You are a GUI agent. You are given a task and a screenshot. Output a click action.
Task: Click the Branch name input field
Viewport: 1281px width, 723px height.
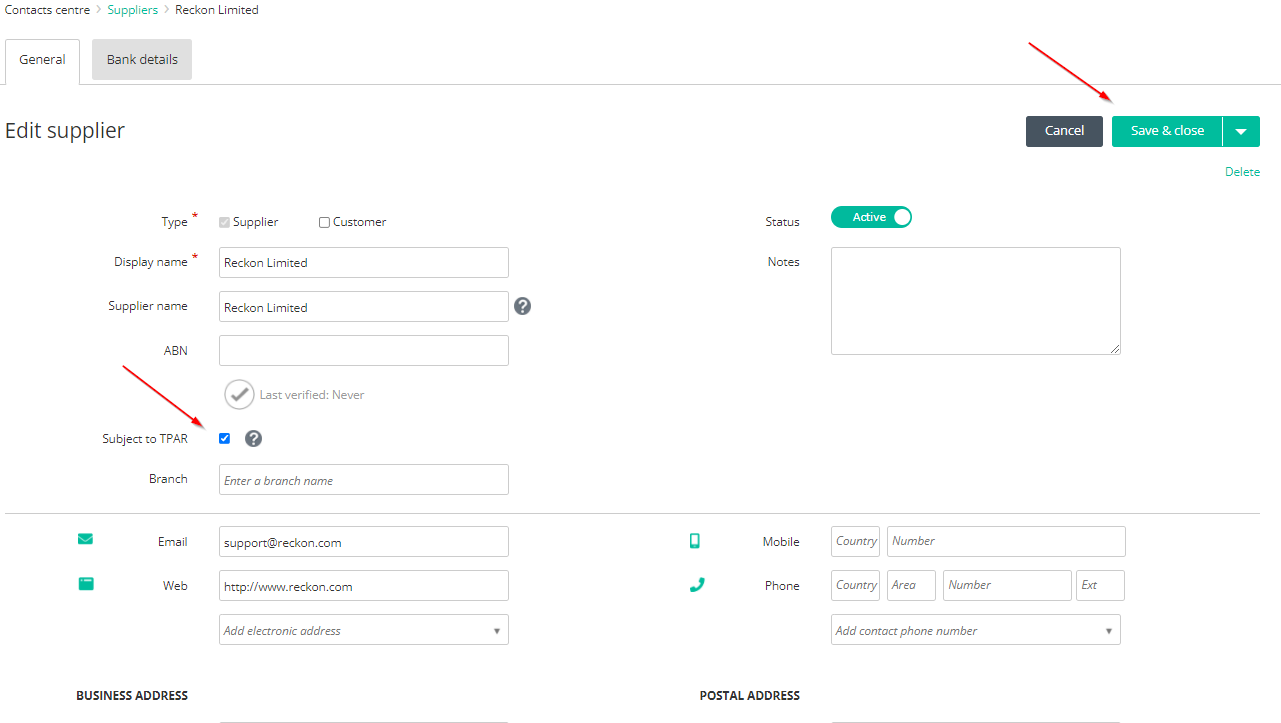click(x=364, y=479)
